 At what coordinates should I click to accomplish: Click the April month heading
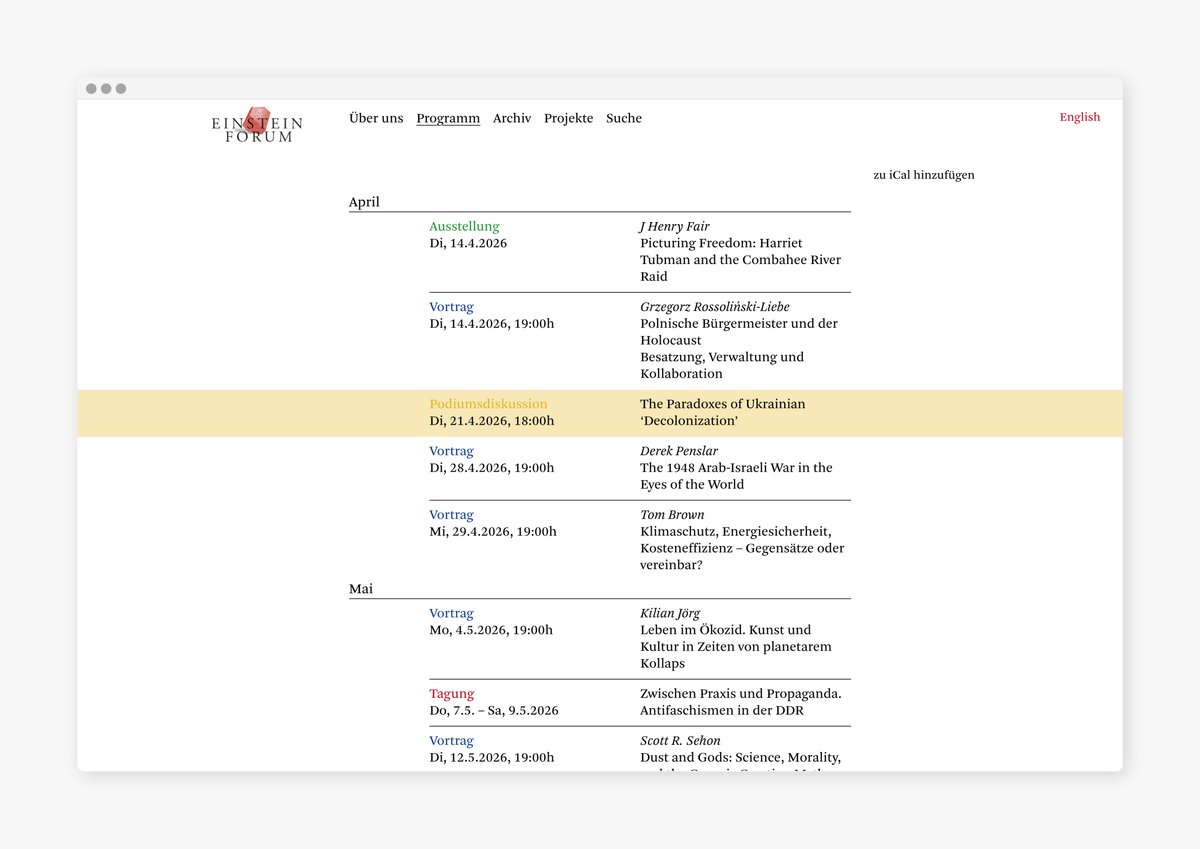pos(364,202)
